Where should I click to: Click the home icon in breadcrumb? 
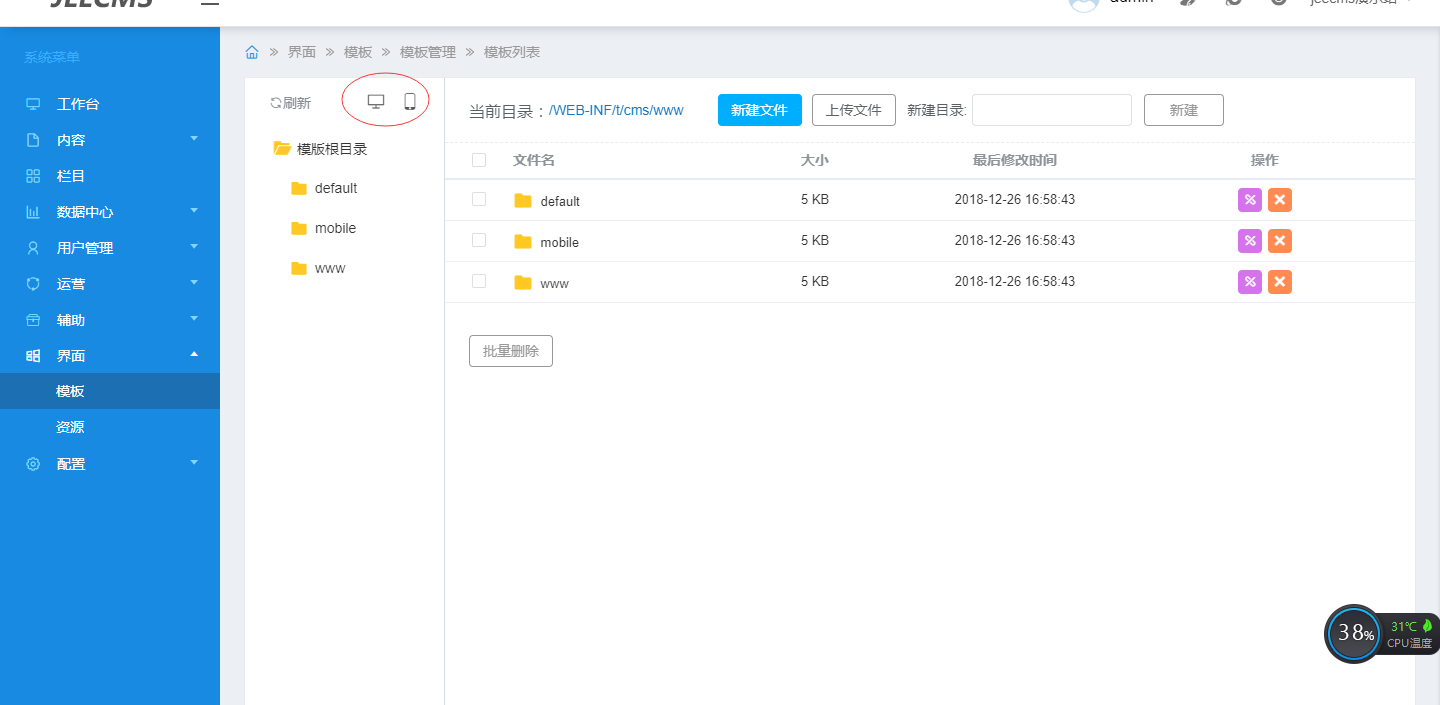[x=252, y=52]
